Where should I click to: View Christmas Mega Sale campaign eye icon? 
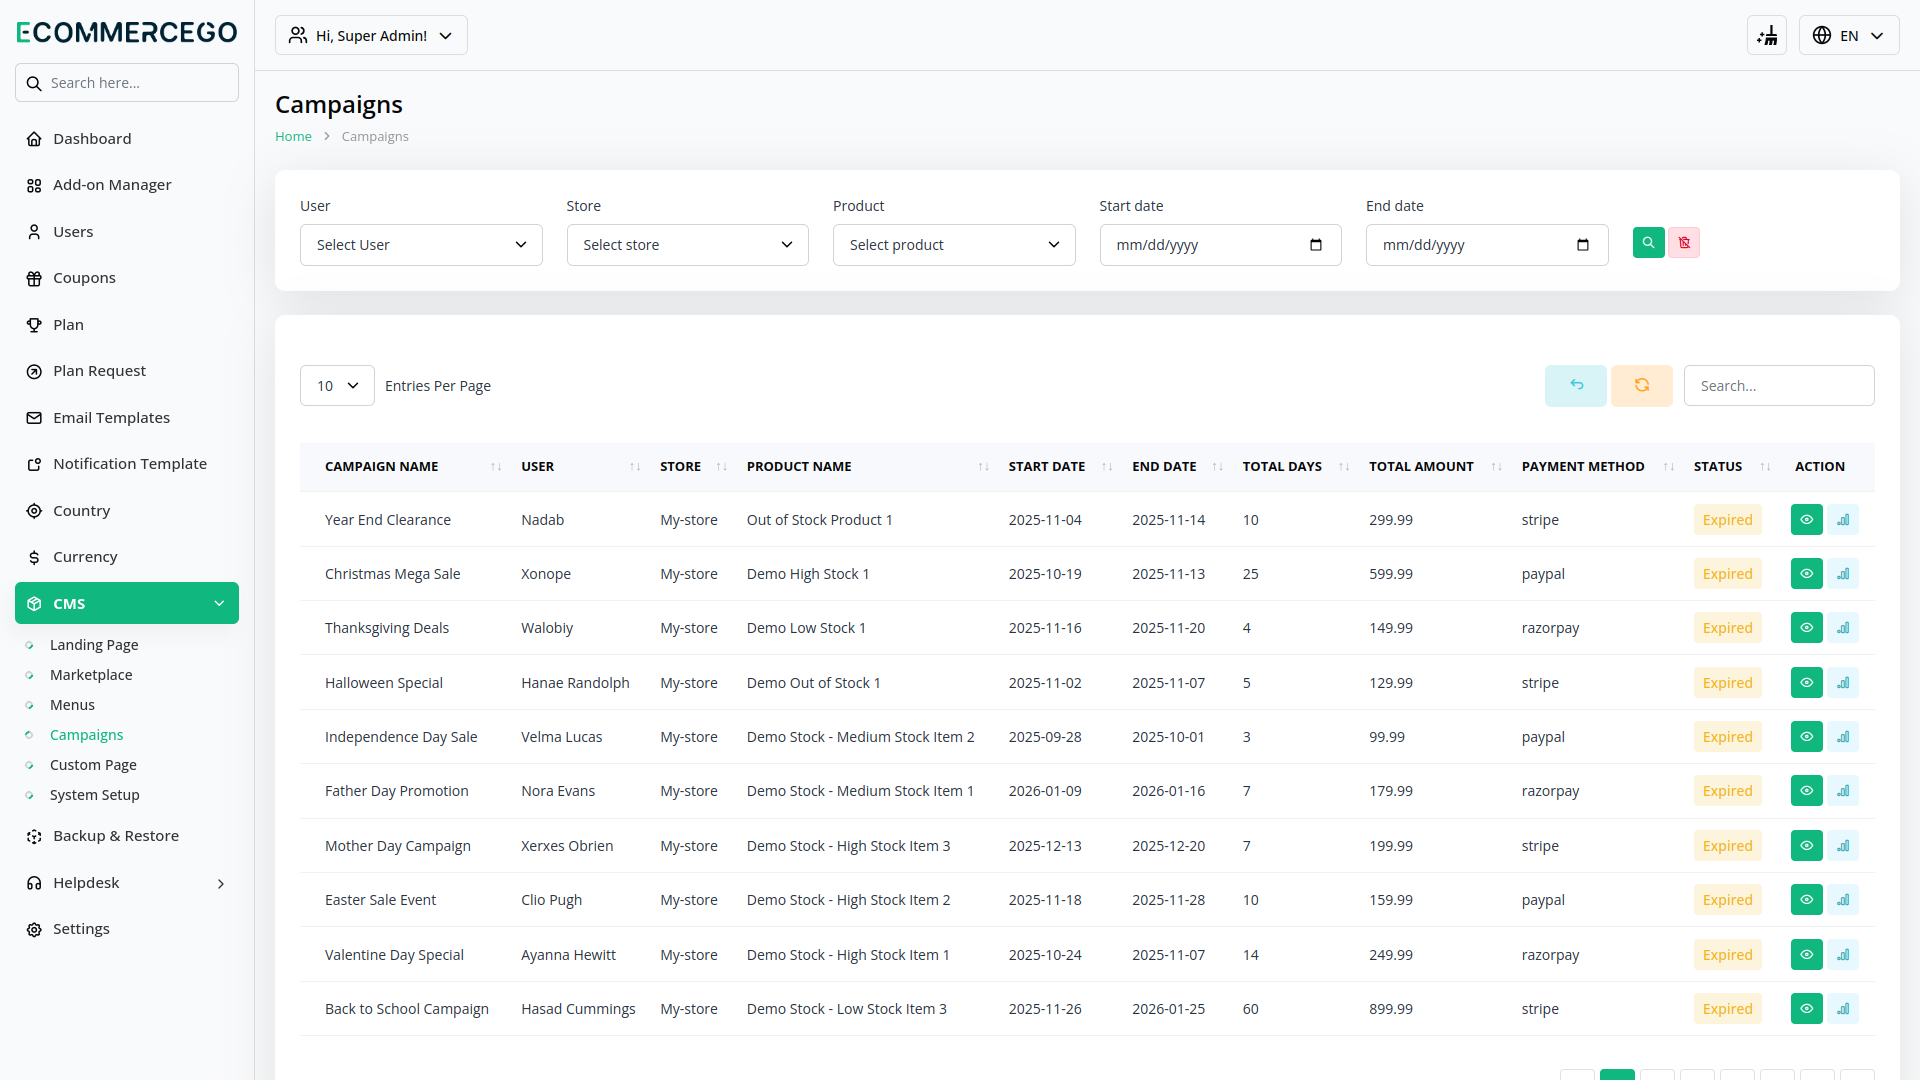pyautogui.click(x=1806, y=574)
